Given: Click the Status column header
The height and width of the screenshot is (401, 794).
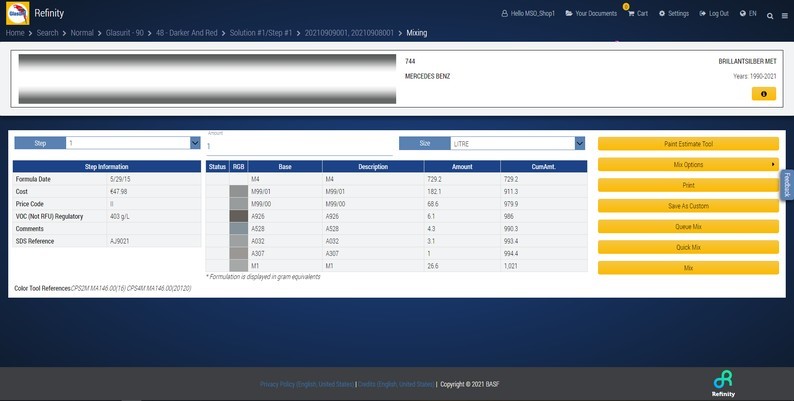Looking at the screenshot, I should click(217, 167).
